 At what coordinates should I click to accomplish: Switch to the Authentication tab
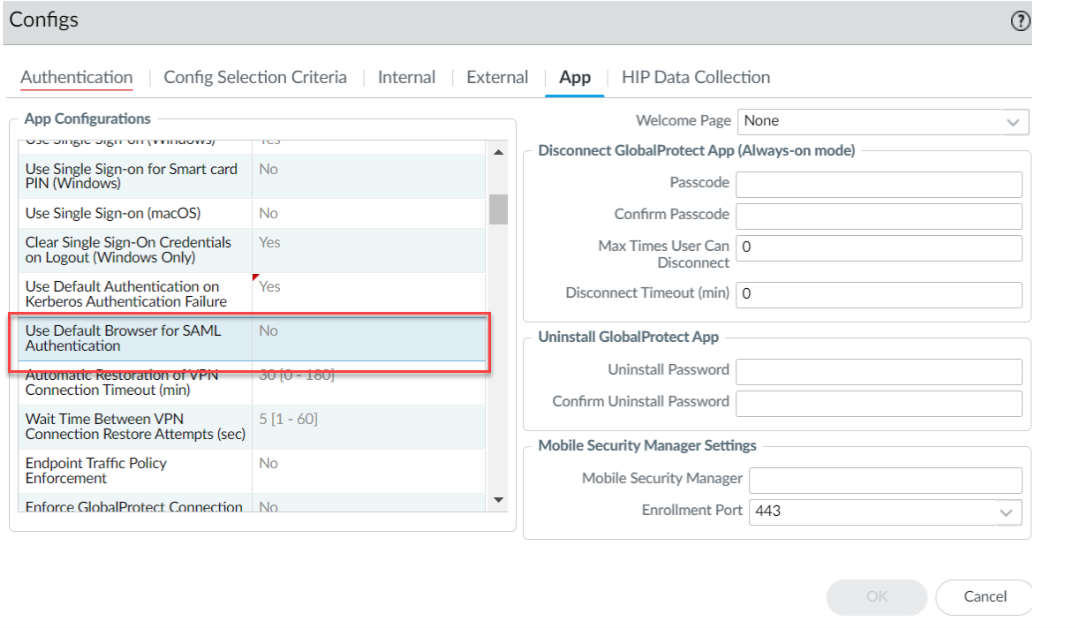76,77
